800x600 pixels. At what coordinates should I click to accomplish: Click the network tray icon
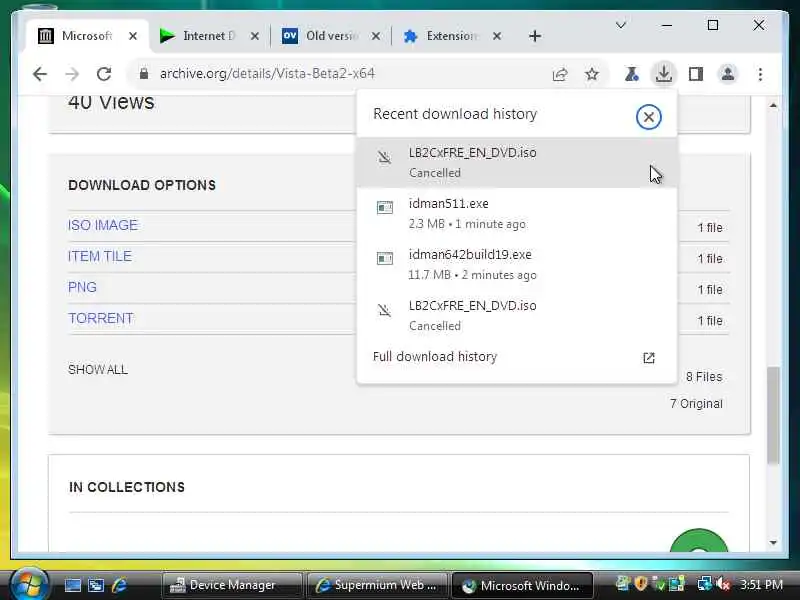704,584
